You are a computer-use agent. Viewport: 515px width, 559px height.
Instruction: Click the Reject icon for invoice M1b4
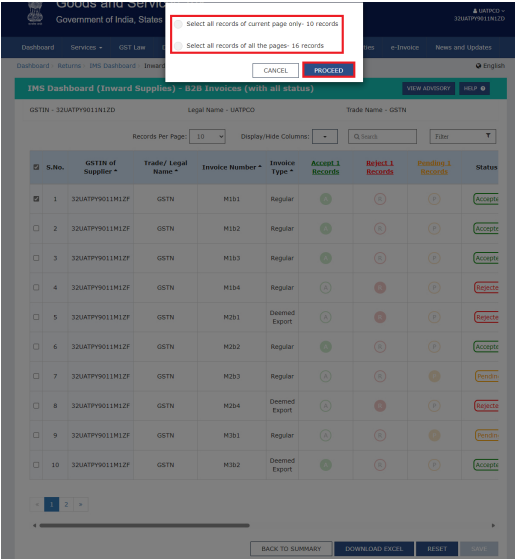pos(380,288)
